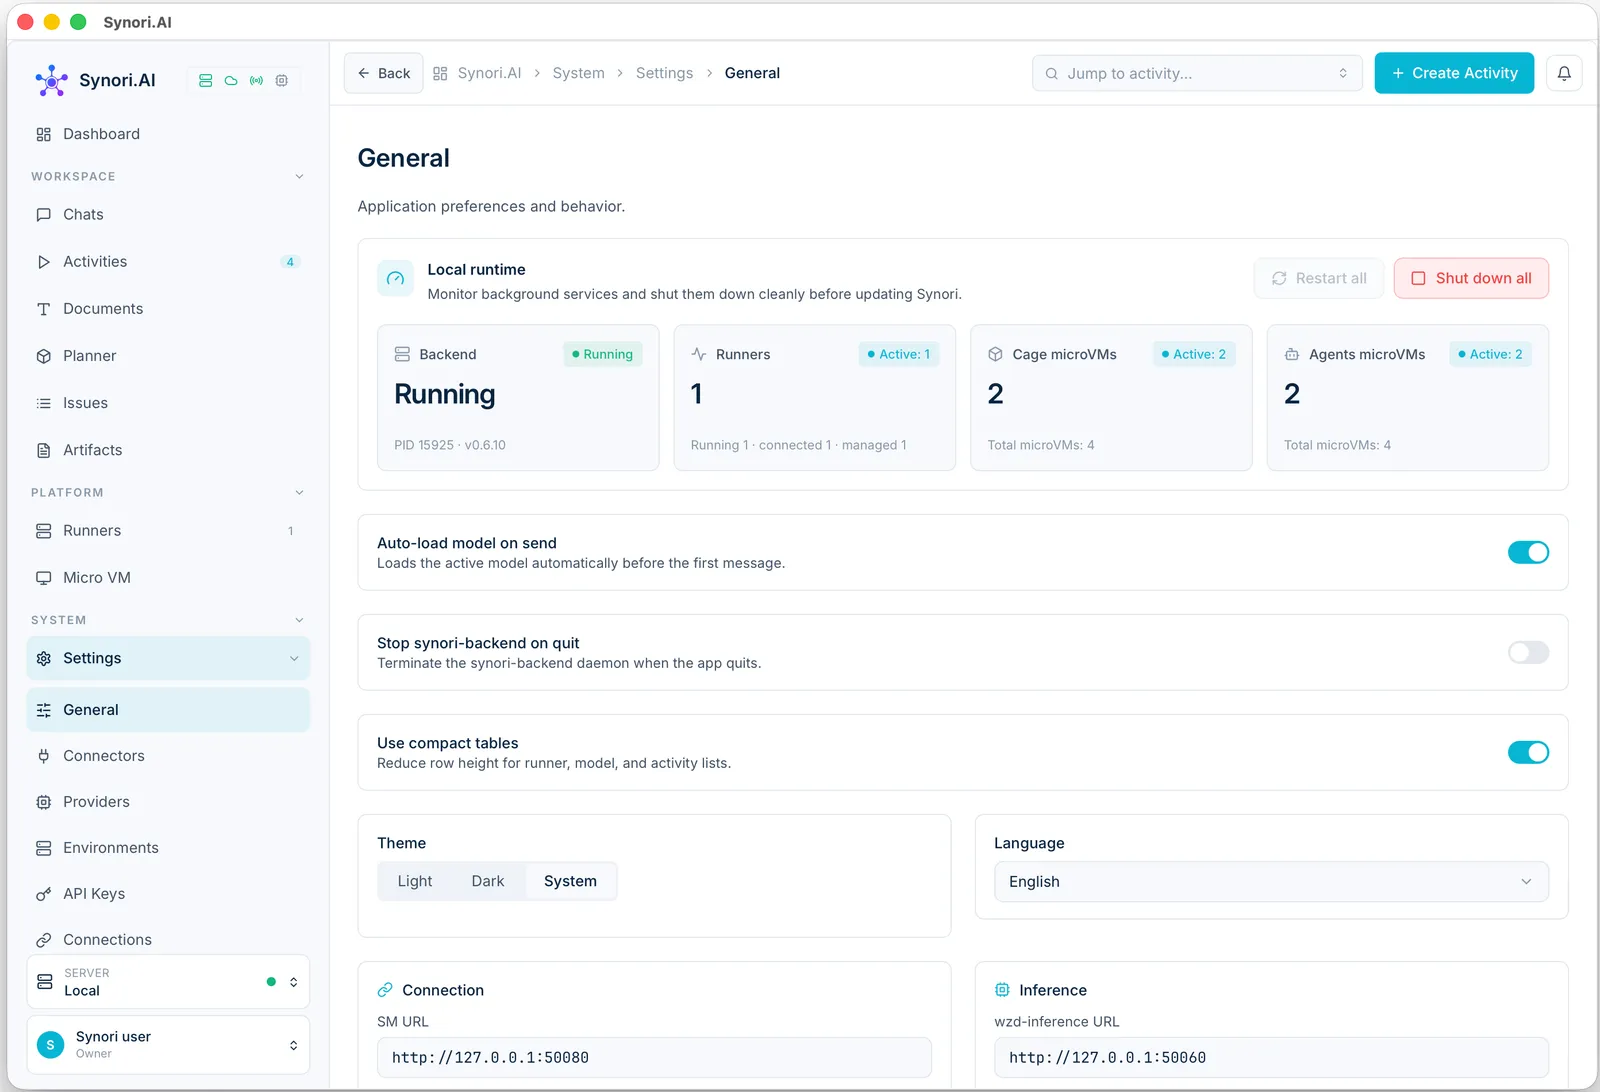The width and height of the screenshot is (1600, 1092).
Task: Disable Auto-load model on send
Action: [1528, 552]
